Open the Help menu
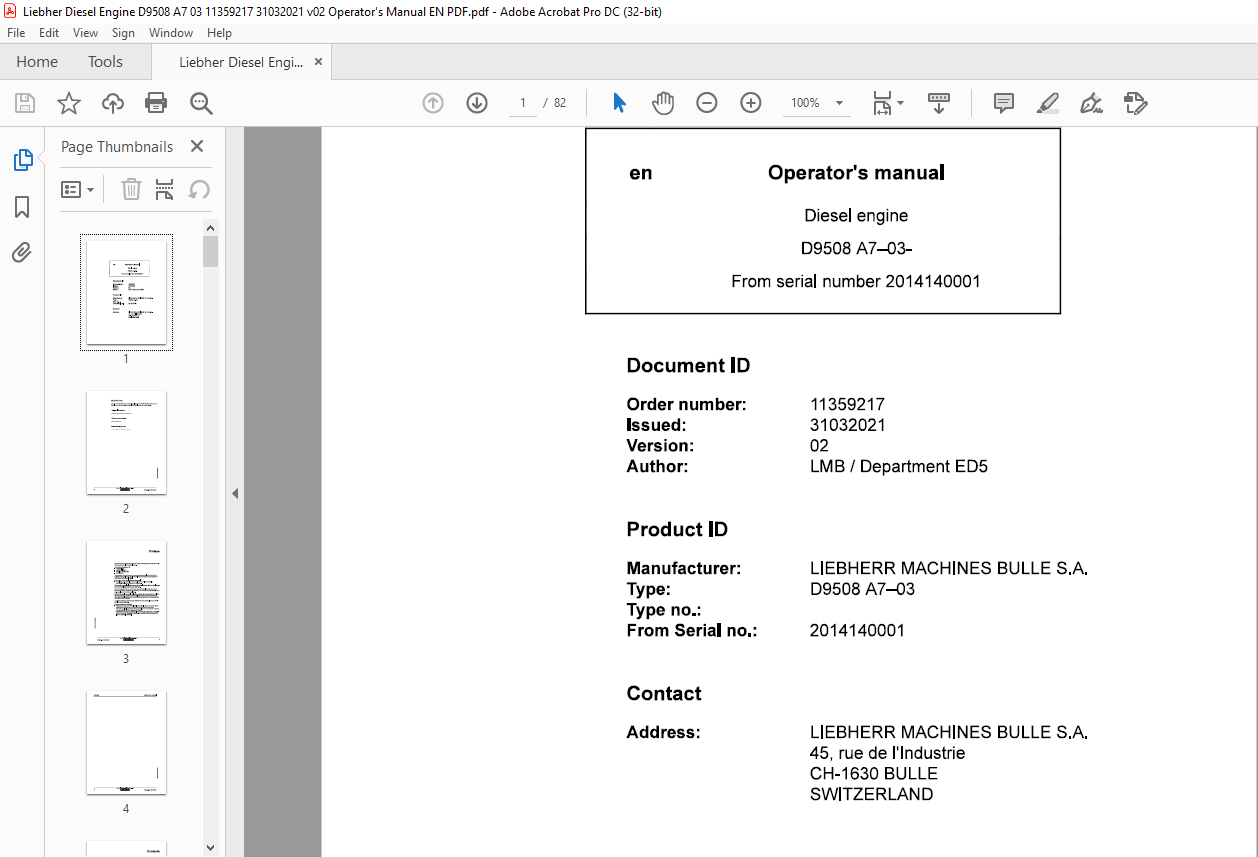Viewport: 1258px width, 857px height. (219, 33)
